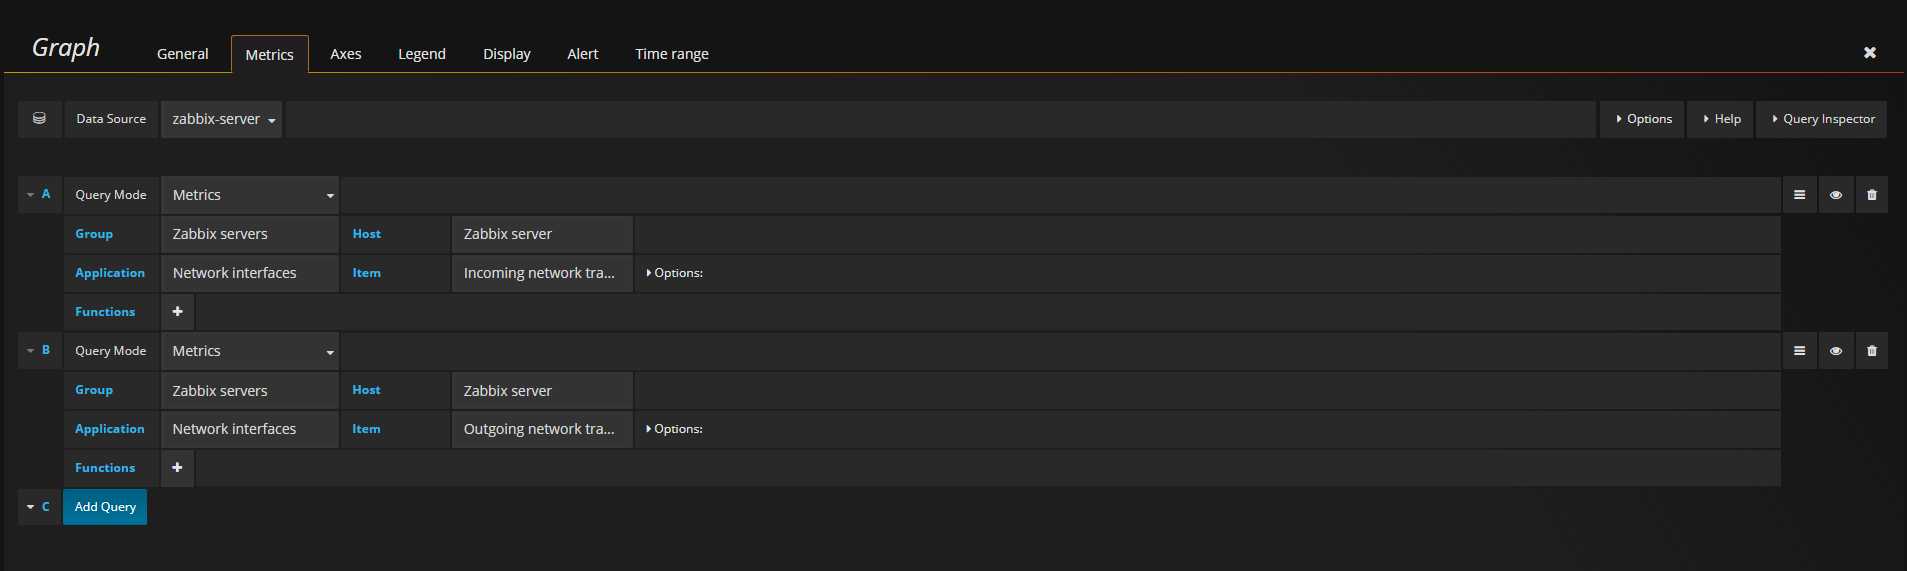The width and height of the screenshot is (1907, 571).
Task: Open the query A hamburger menu
Action: (x=1799, y=195)
